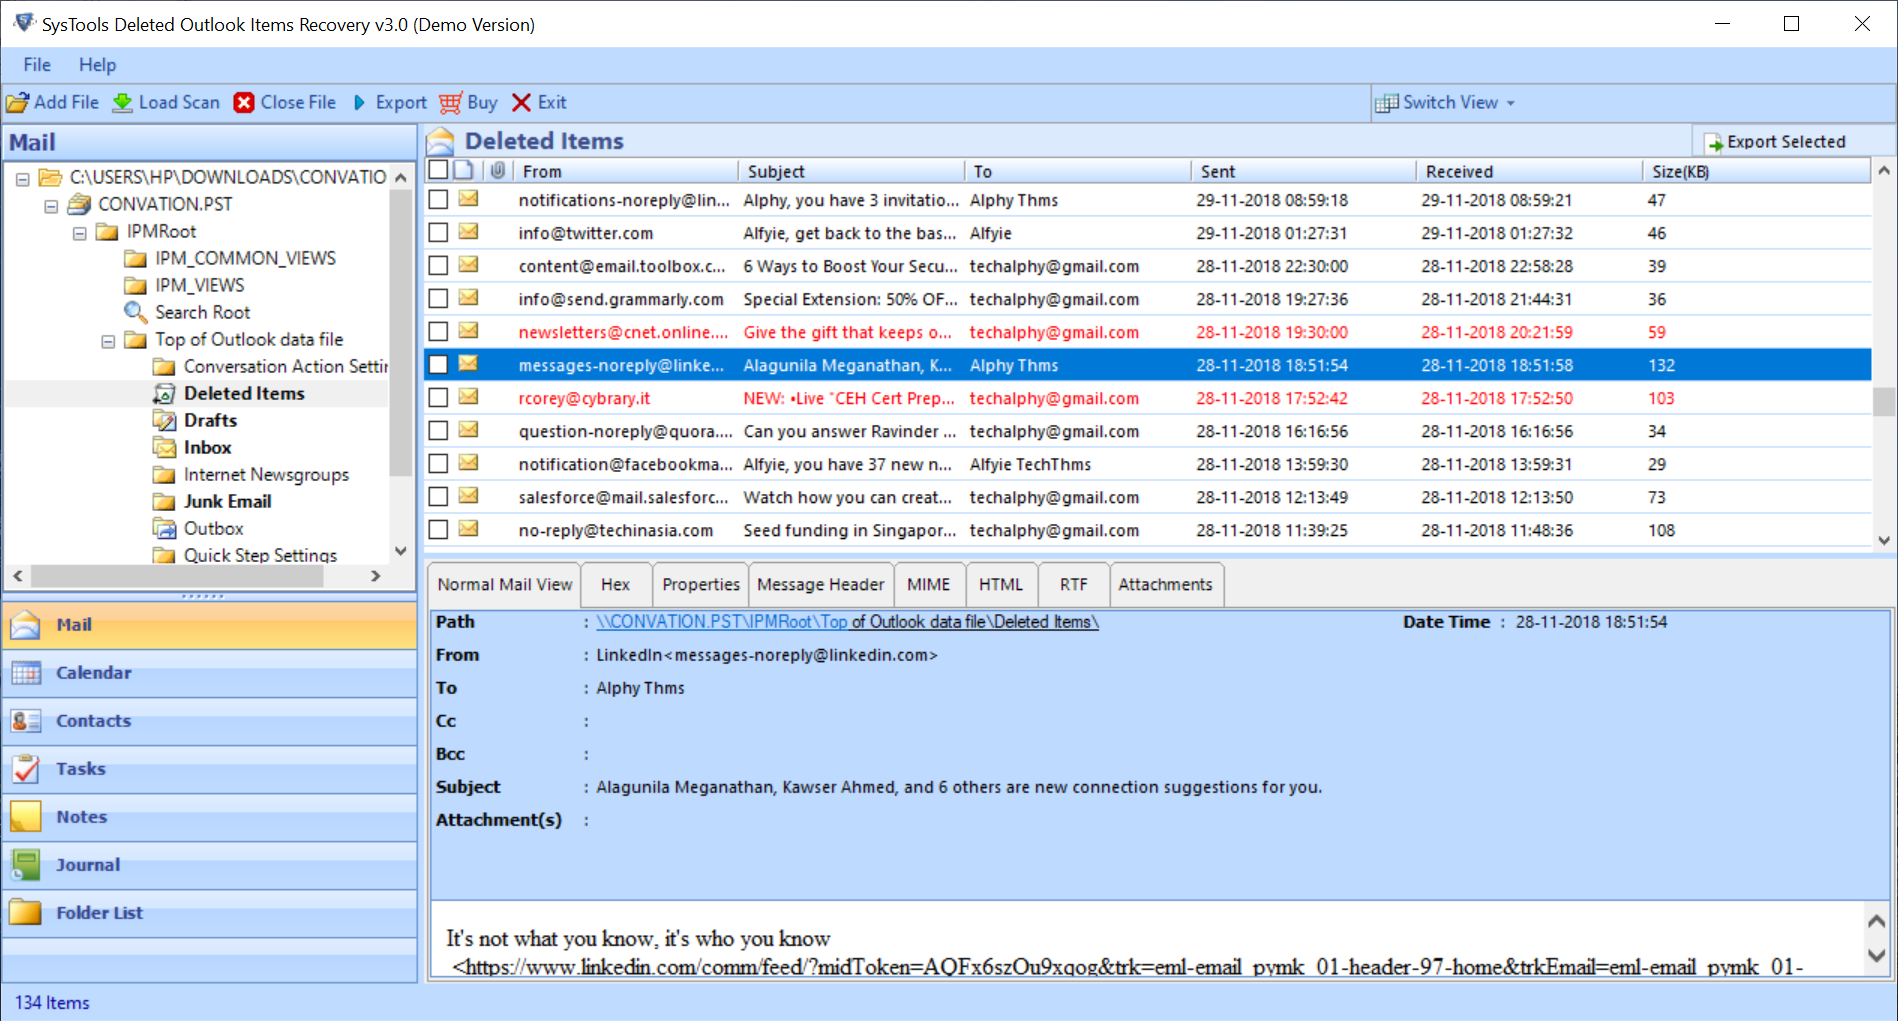Screen dimensions: 1898x1021
Task: Switch to the Message Header tab
Action: point(820,585)
